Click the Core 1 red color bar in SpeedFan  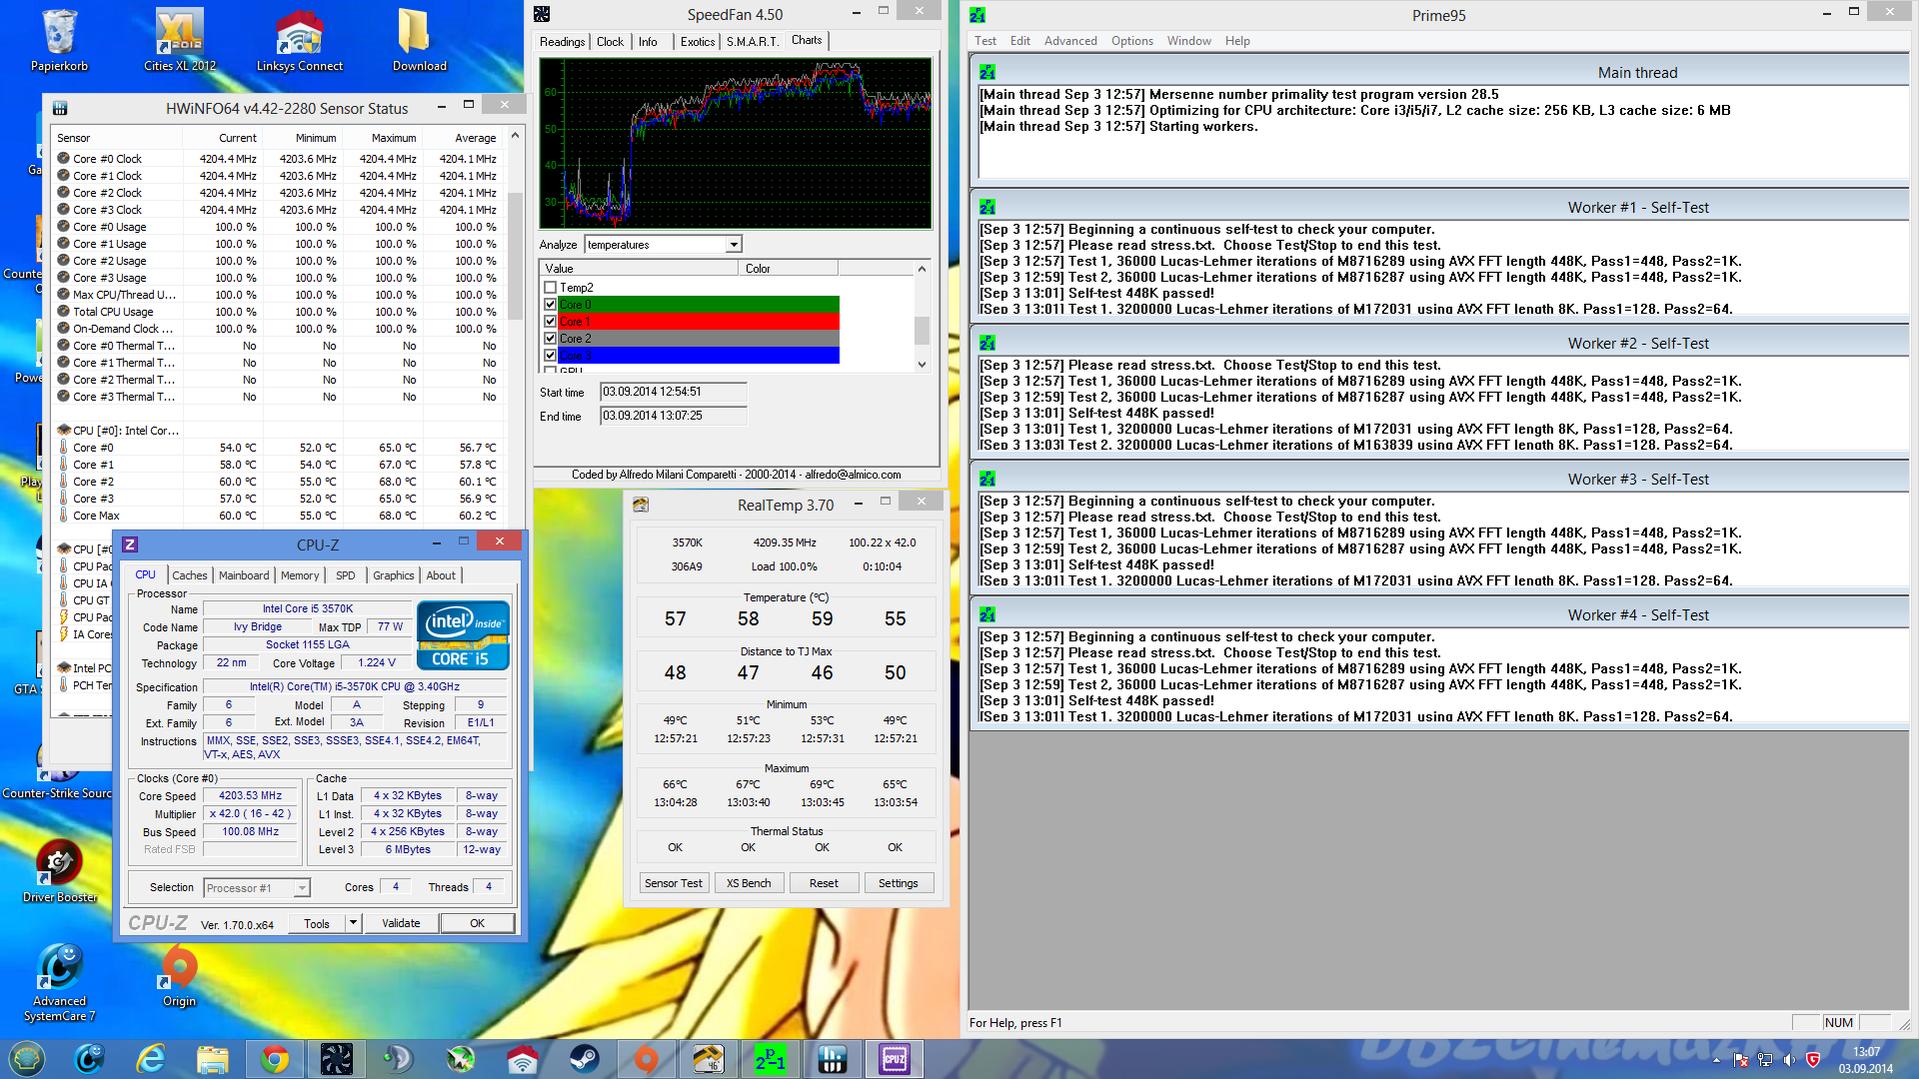(699, 321)
